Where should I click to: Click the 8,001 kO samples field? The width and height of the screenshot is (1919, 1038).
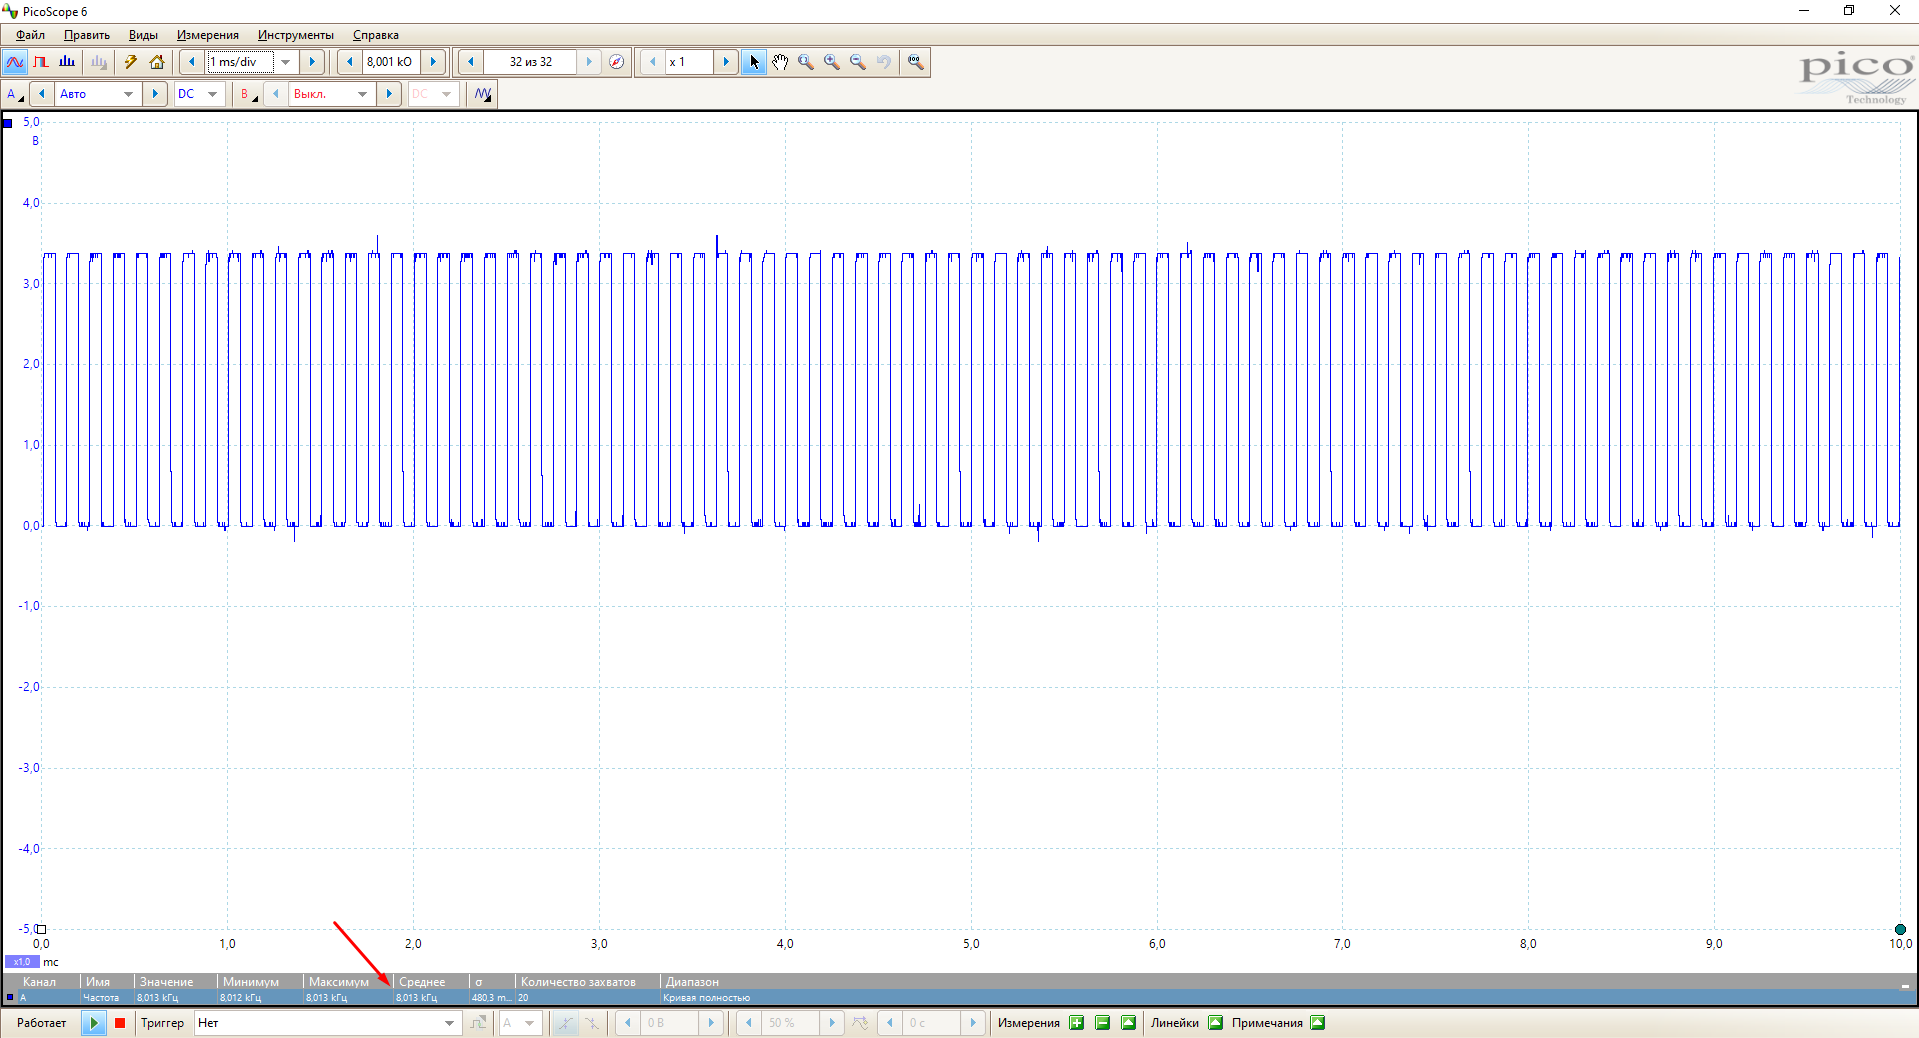click(x=390, y=62)
